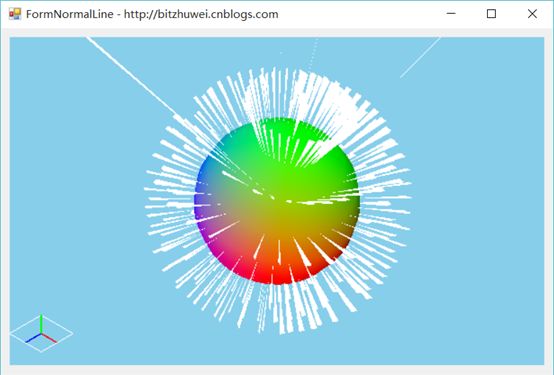This screenshot has width=554, height=375.
Task: Close the FormNormalLine window
Action: coord(532,14)
